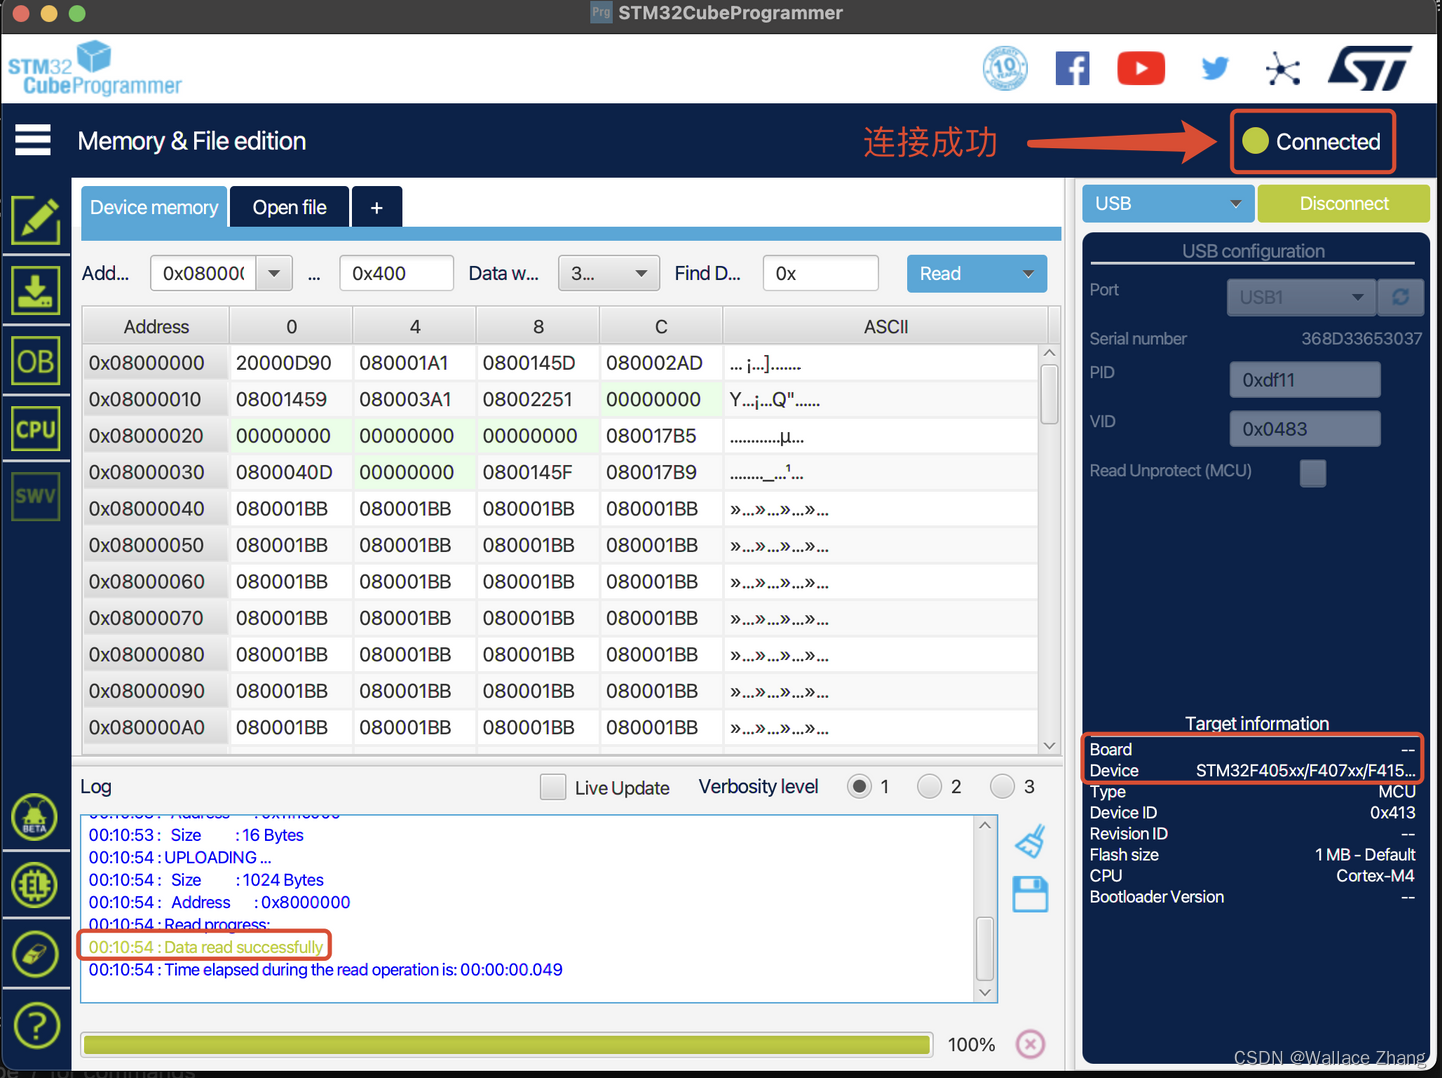Screen dimensions: 1442x1078
Task: Click the 100% progress bar
Action: coord(507,1044)
